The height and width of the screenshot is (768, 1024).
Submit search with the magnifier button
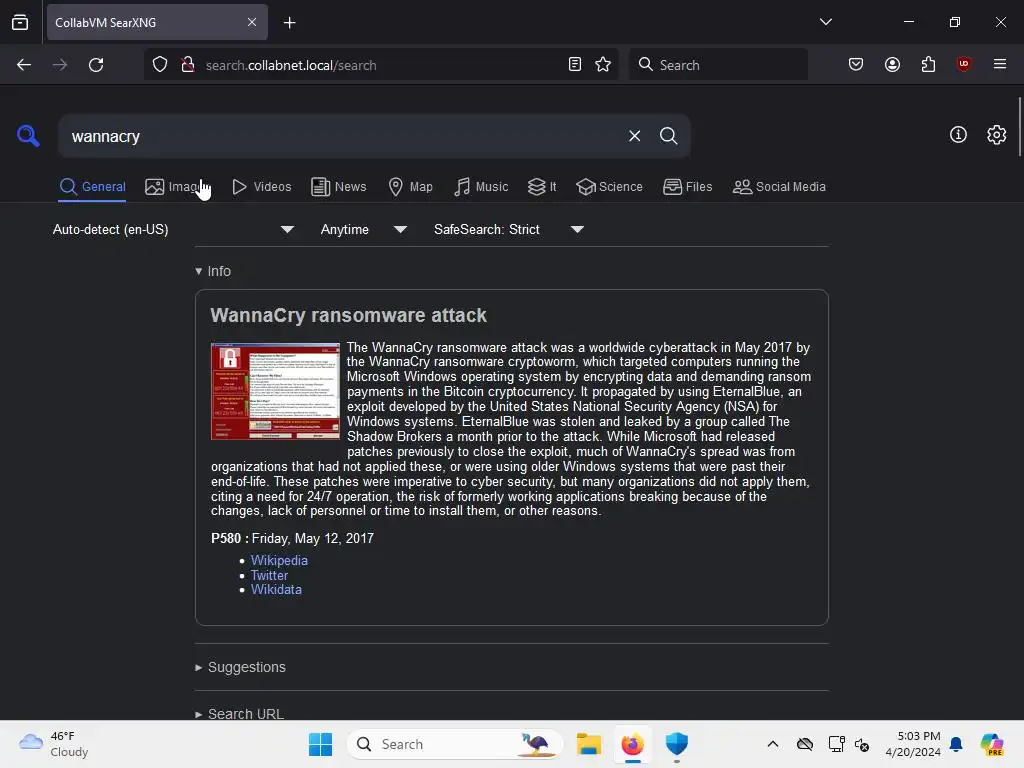669,136
